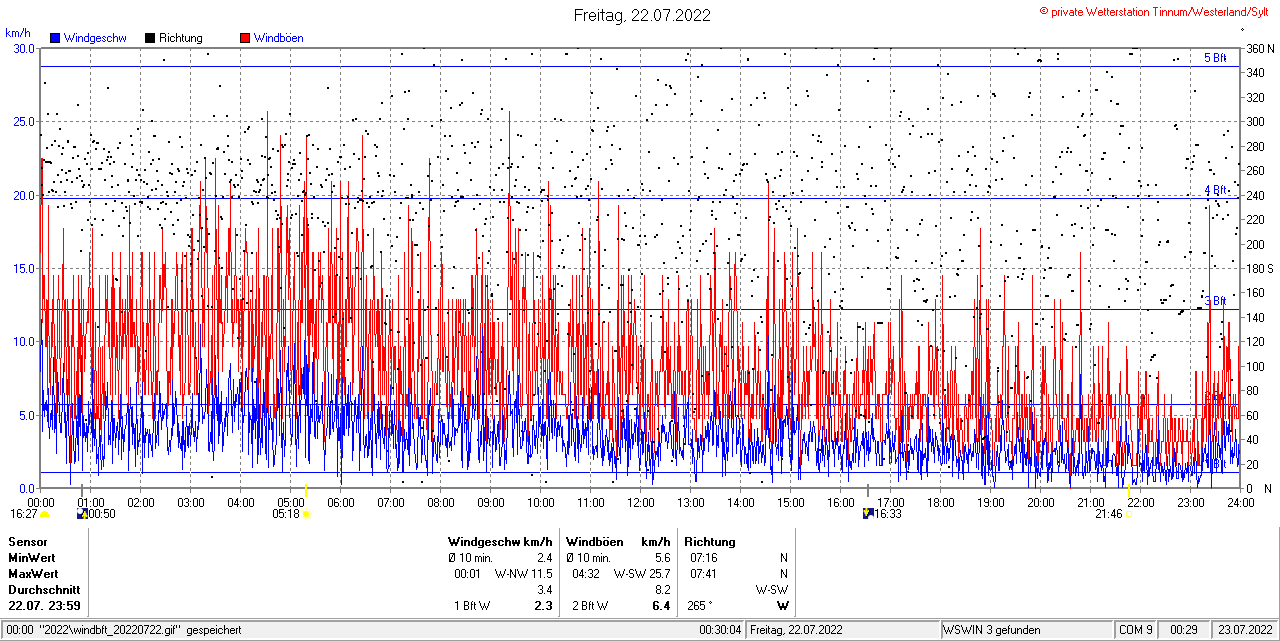Click the Sensor row header
The height and width of the screenshot is (641, 1280).
(x=27, y=542)
